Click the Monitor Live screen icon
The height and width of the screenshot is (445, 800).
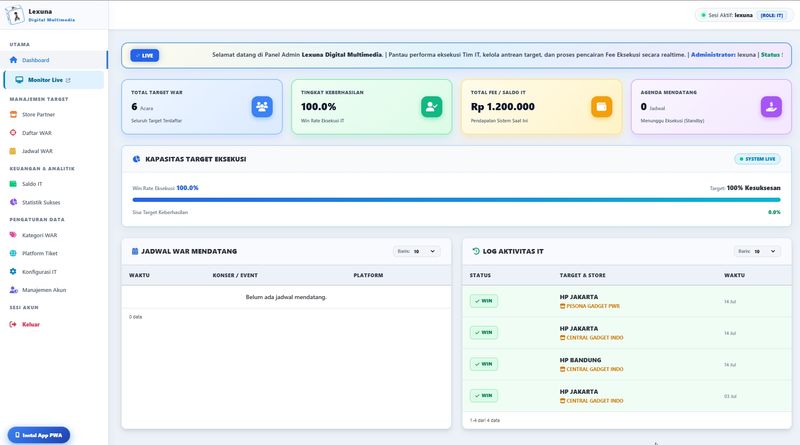point(19,80)
